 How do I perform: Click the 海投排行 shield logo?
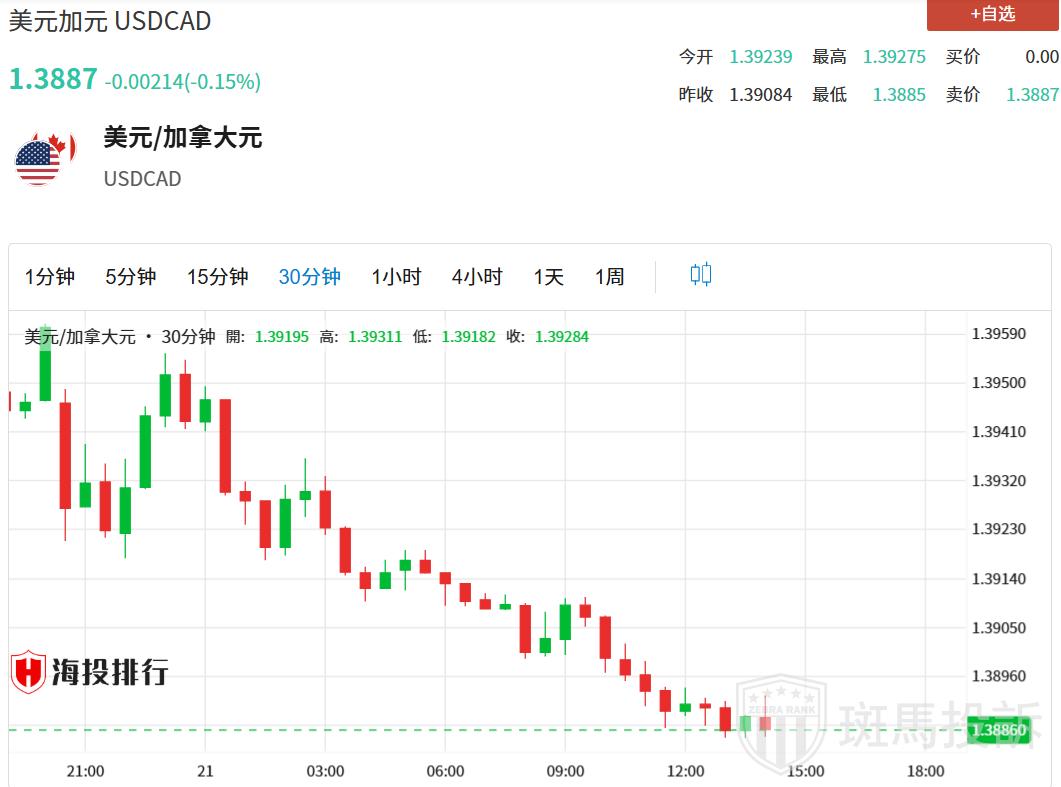click(x=28, y=672)
